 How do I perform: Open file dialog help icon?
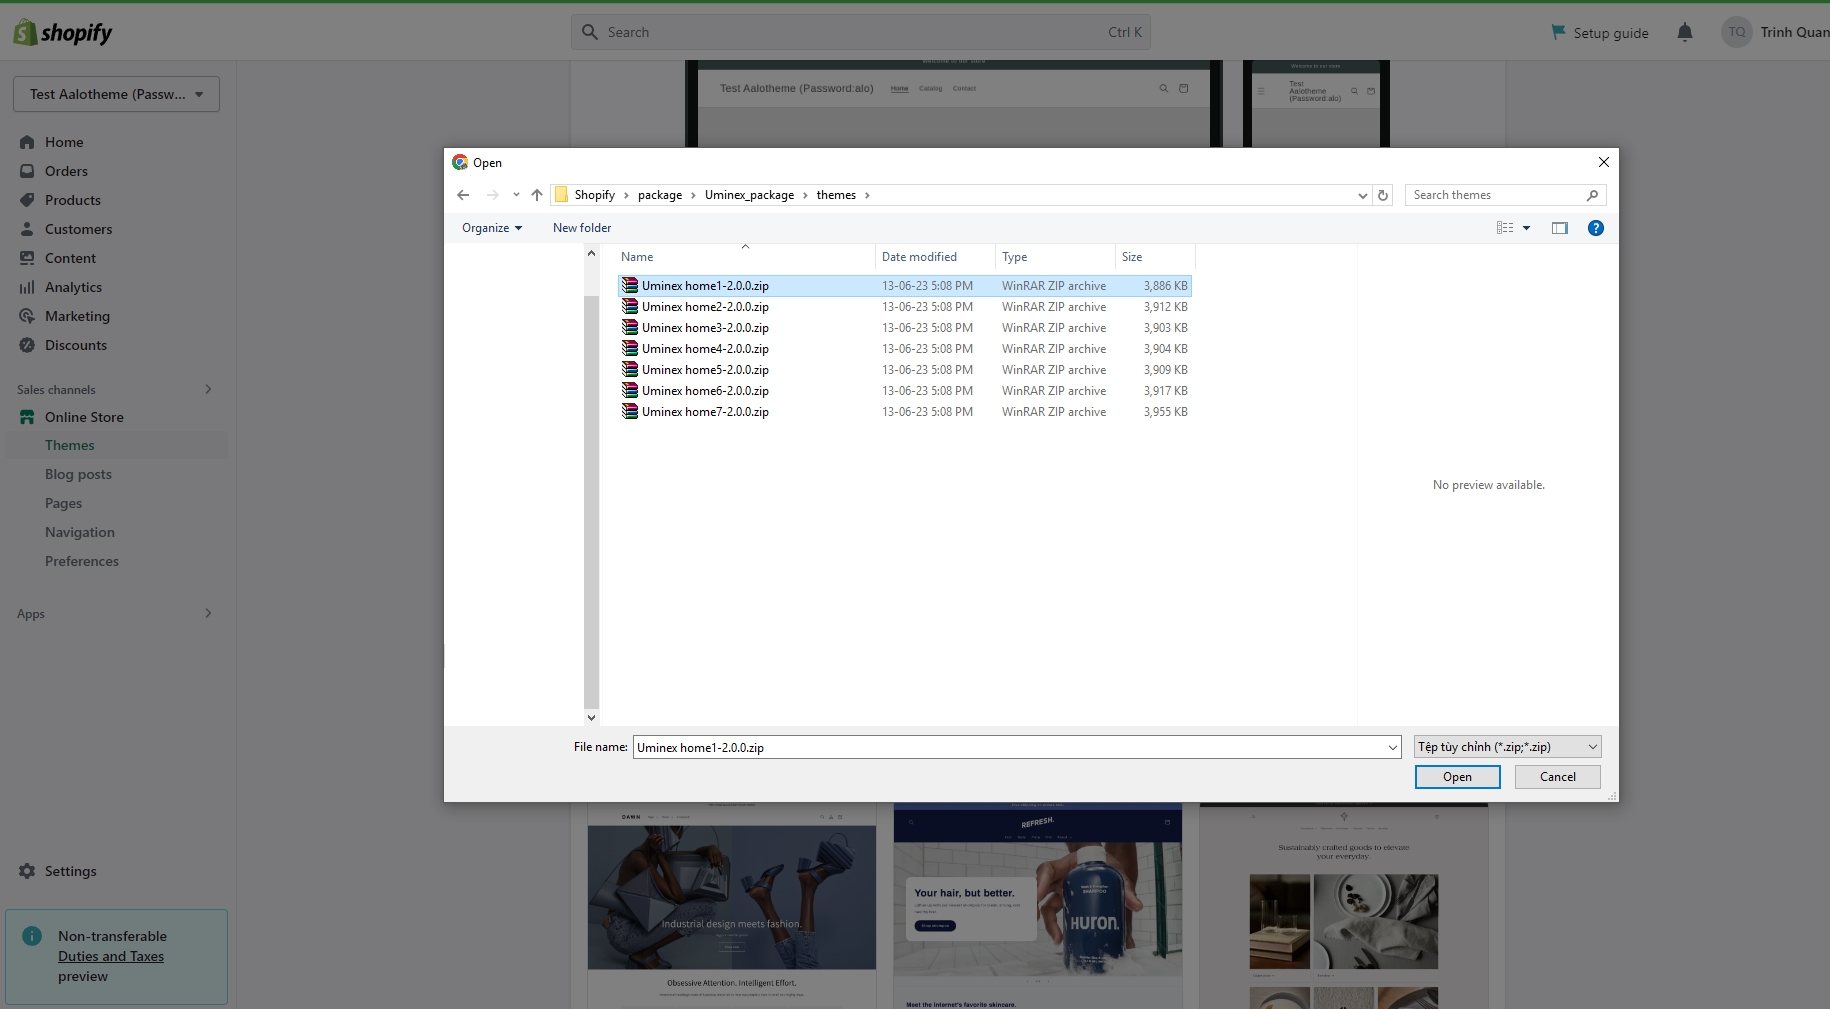click(x=1596, y=228)
